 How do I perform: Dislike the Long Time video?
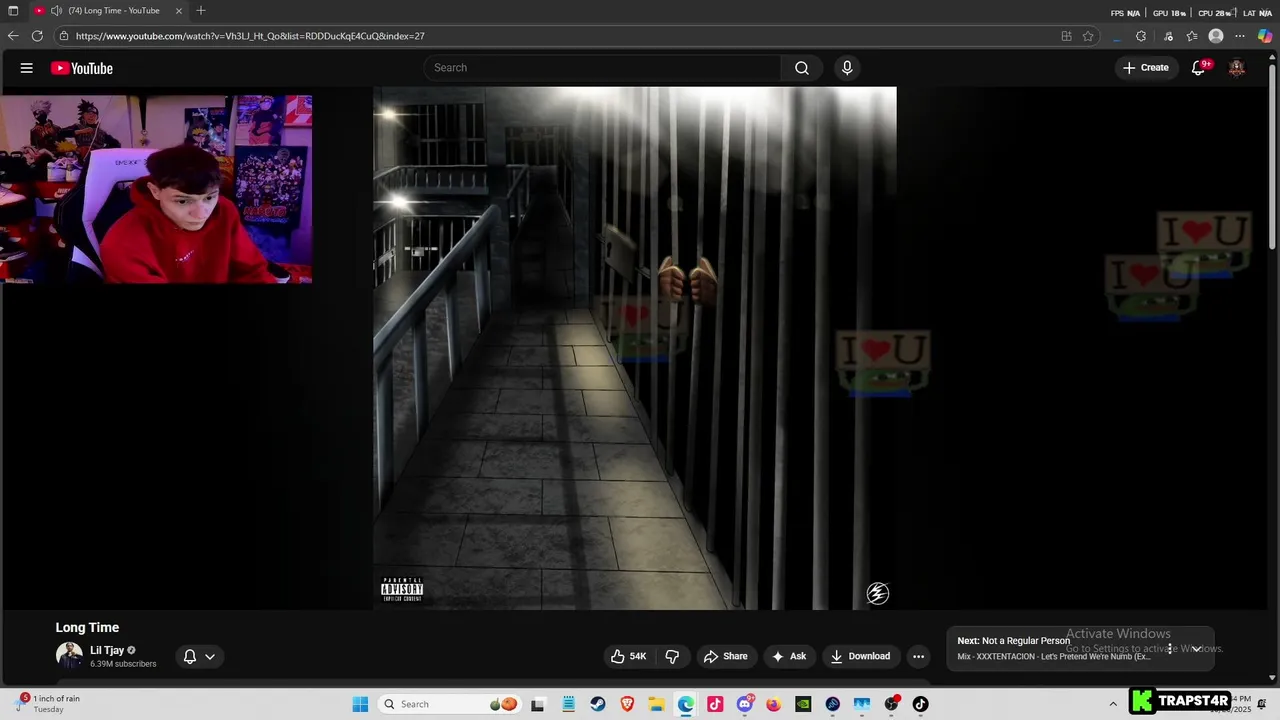(672, 656)
